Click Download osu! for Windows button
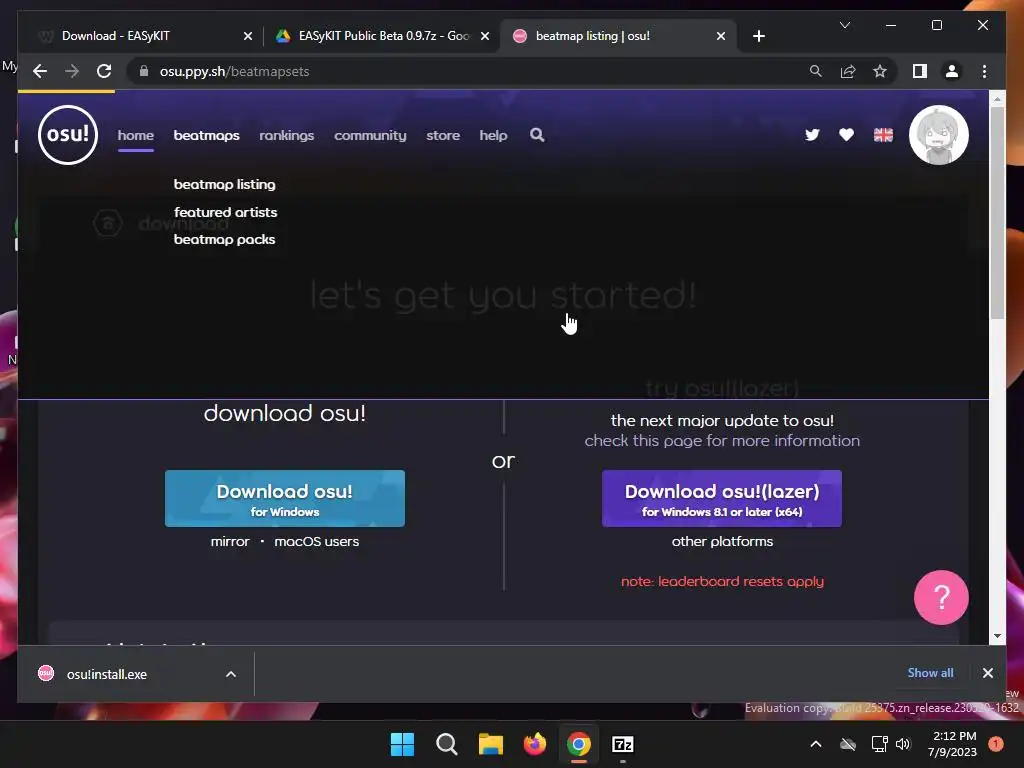This screenshot has height=768, width=1024. coord(285,498)
